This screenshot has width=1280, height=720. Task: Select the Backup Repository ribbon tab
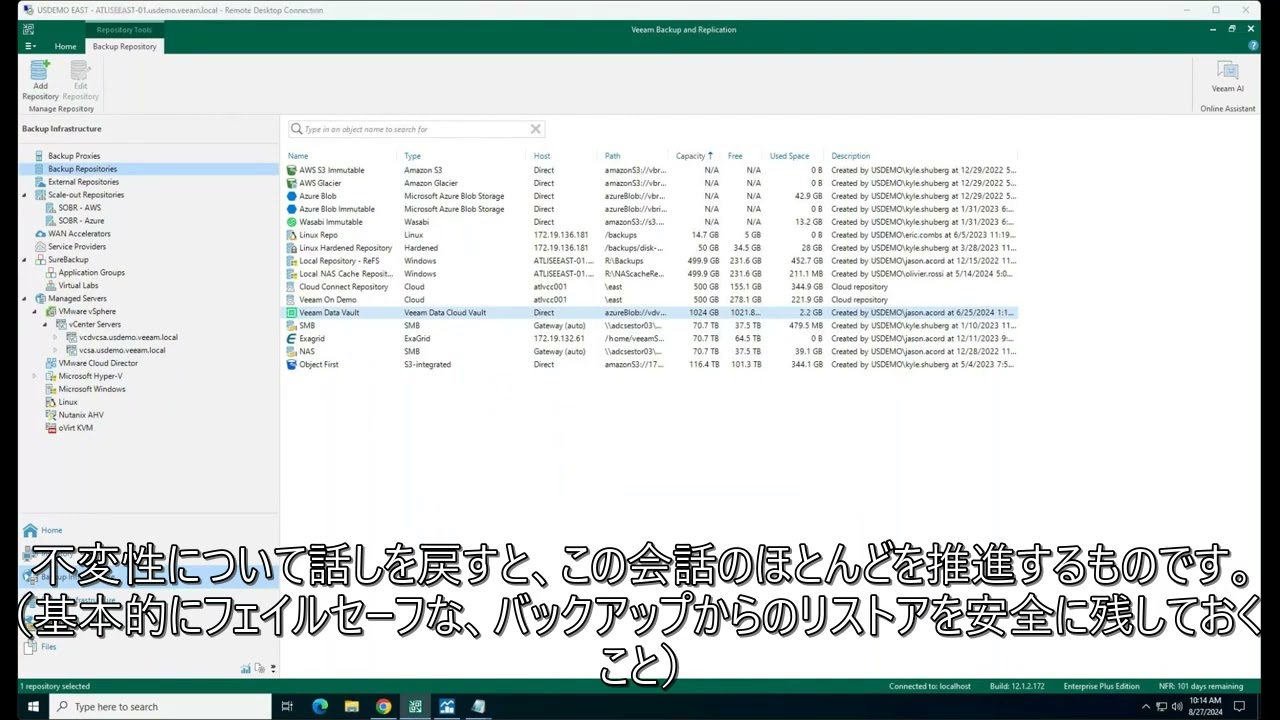click(x=124, y=46)
